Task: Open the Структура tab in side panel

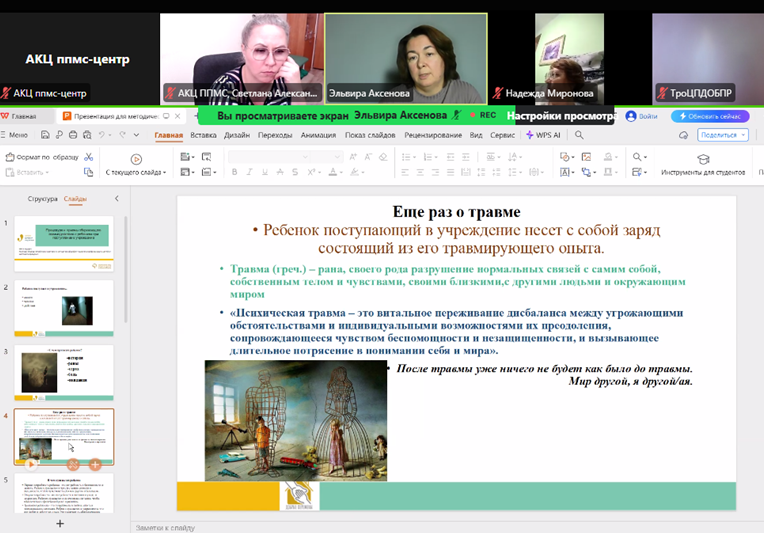Action: coord(42,199)
